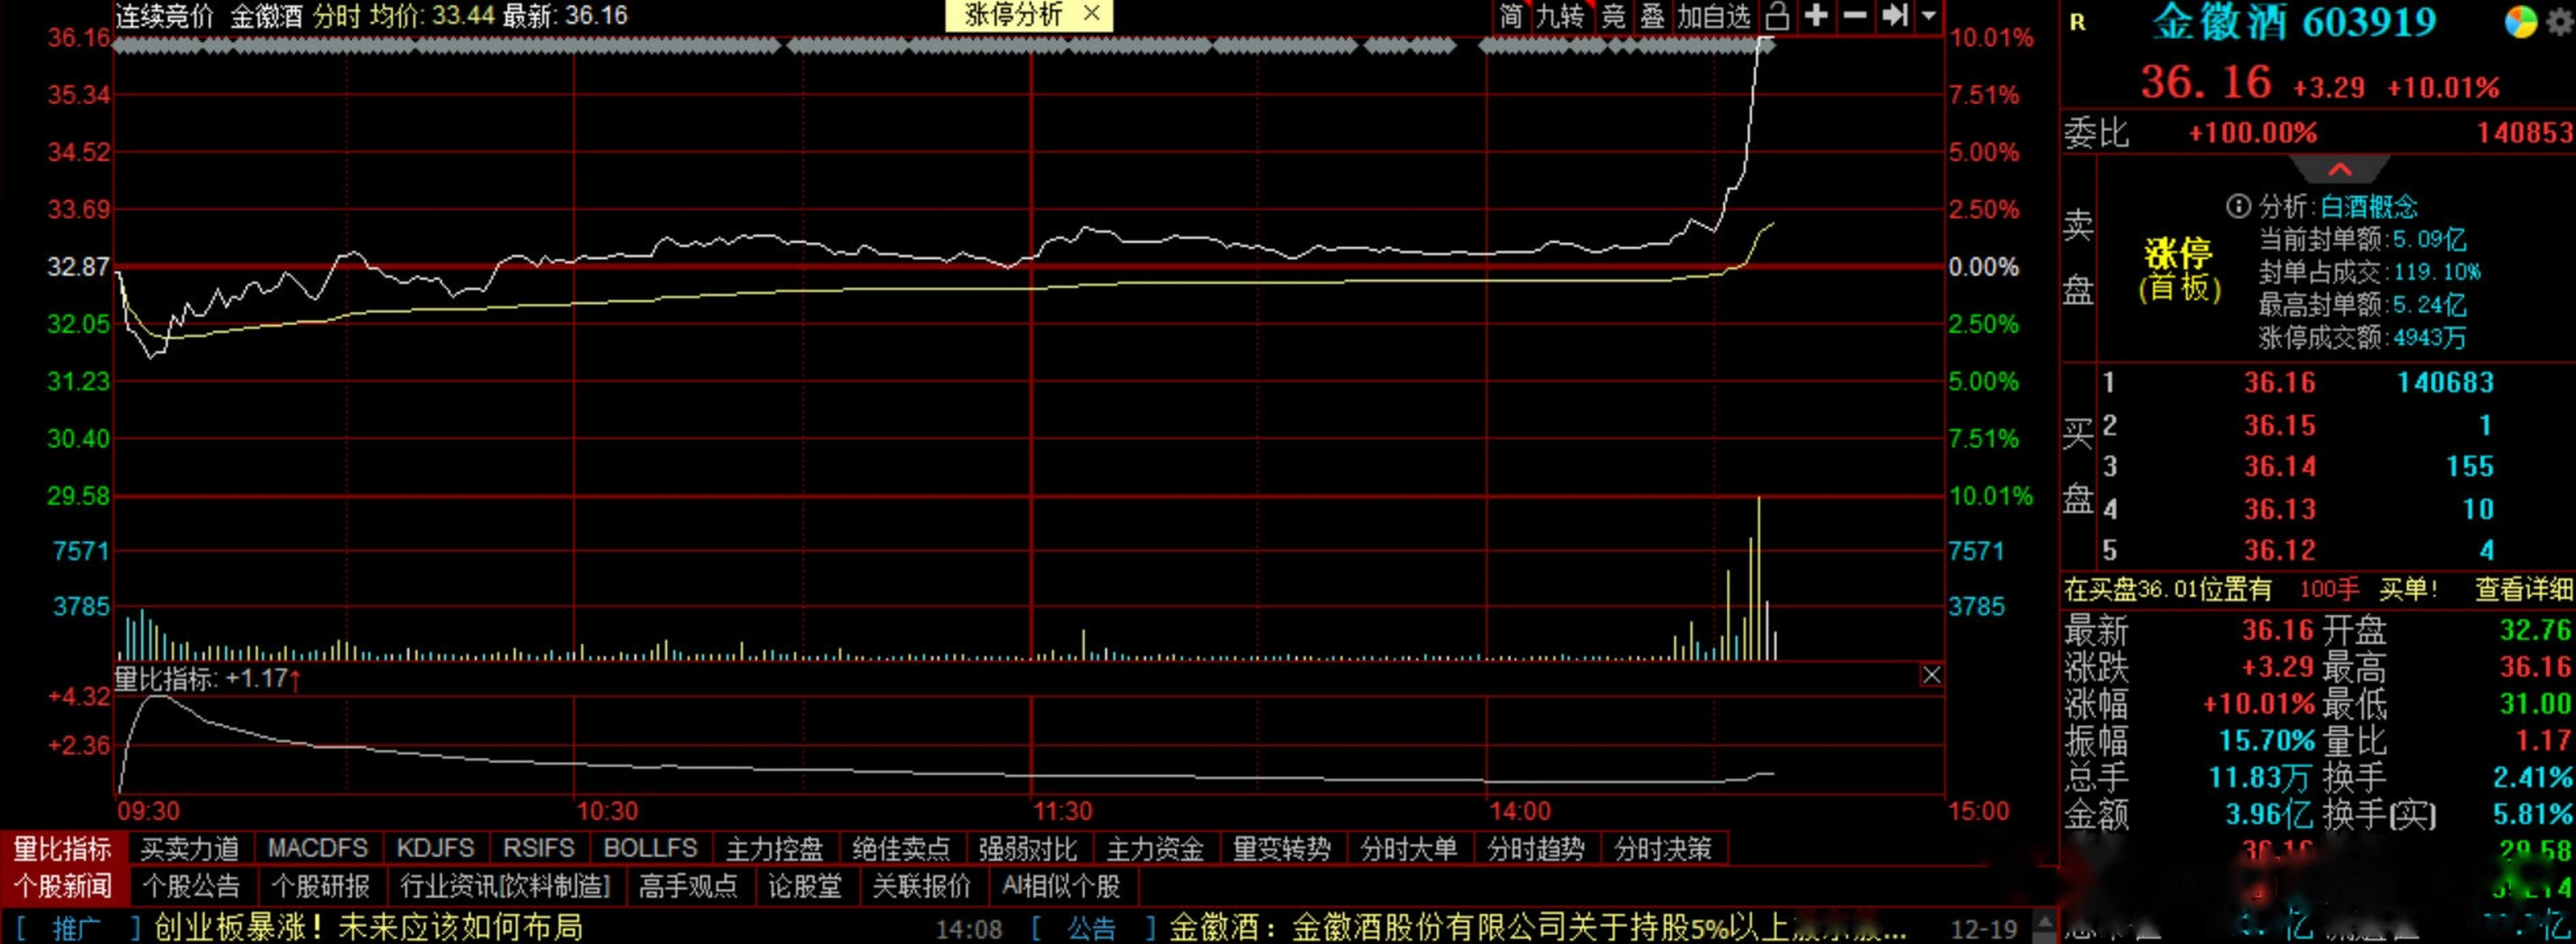Click bid level 4 price 36.13
This screenshot has width=2576, height=944.
tap(2279, 509)
